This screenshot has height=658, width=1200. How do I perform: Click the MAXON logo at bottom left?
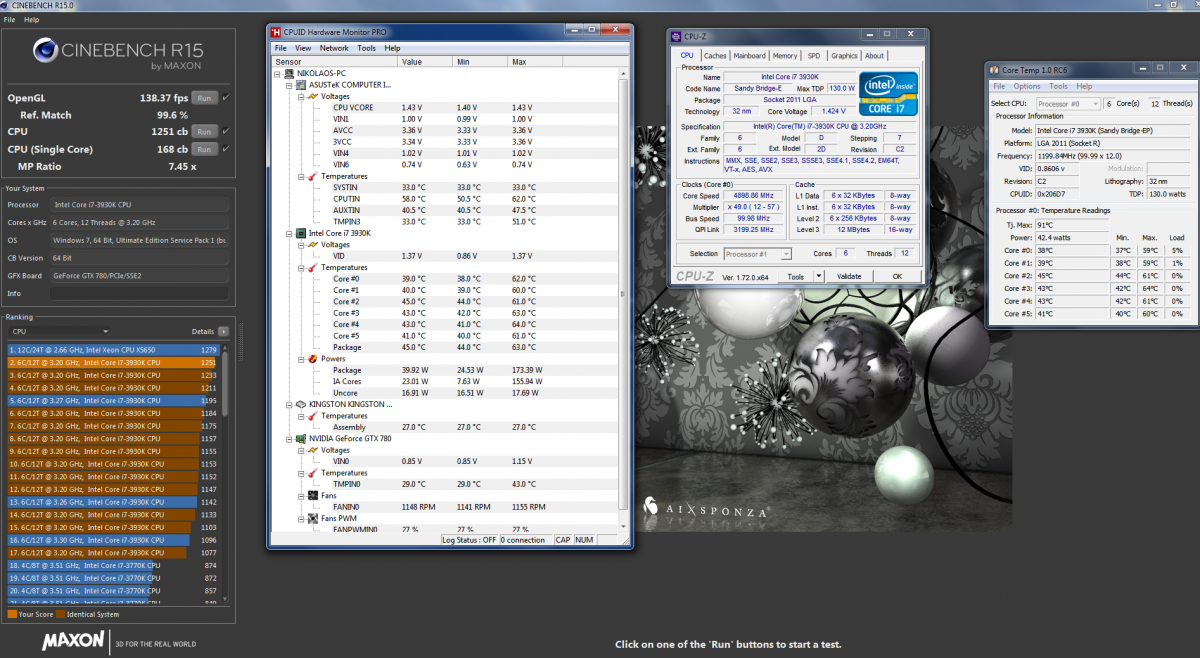pyautogui.click(x=74, y=642)
